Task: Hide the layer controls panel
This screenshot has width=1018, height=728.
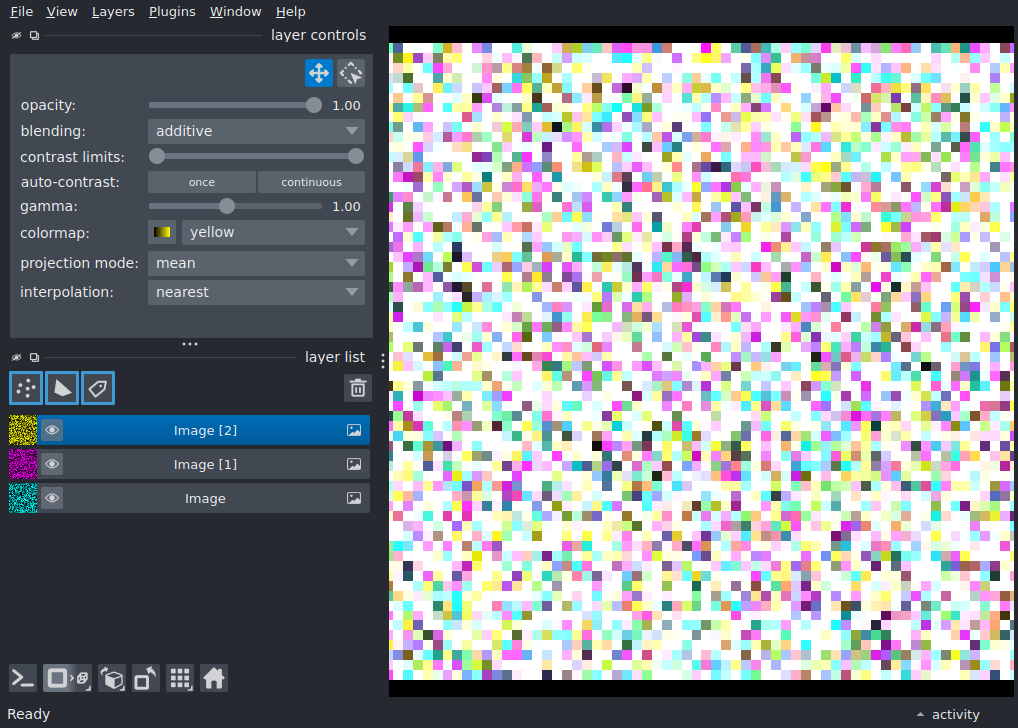Action: coord(16,36)
